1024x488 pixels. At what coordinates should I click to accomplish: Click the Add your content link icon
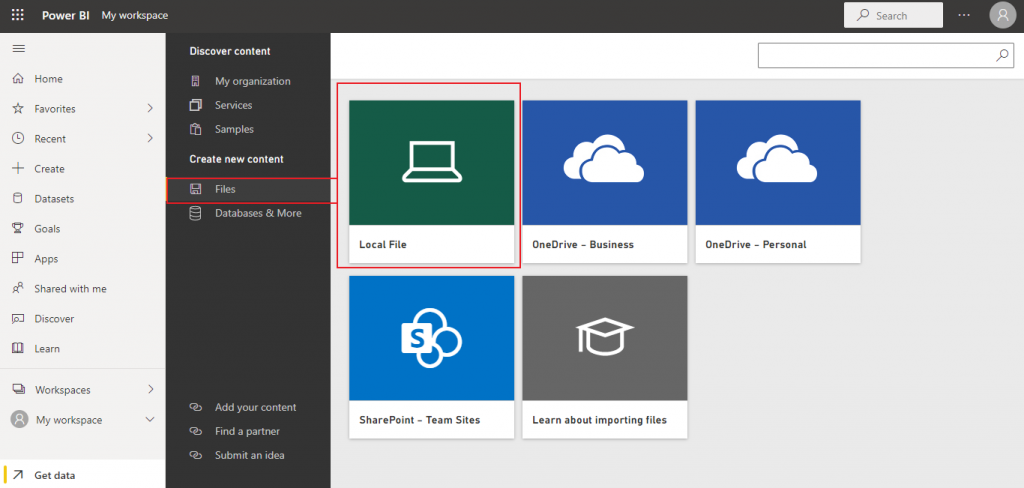[x=195, y=407]
